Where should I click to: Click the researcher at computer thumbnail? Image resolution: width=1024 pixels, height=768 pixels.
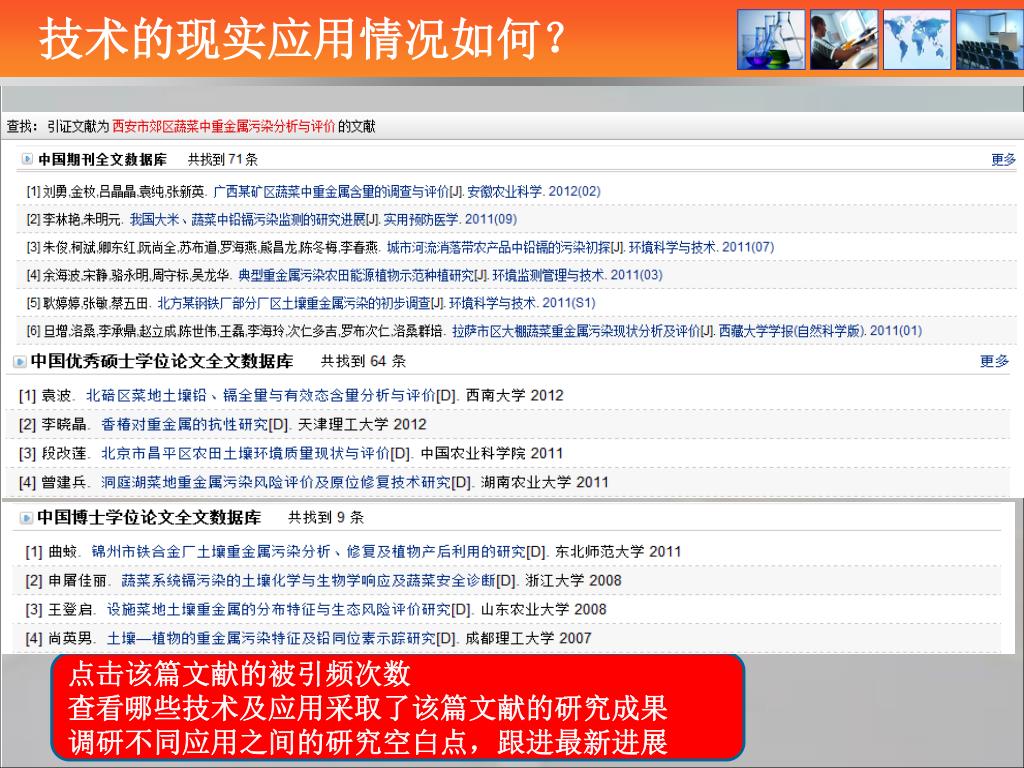coord(844,39)
